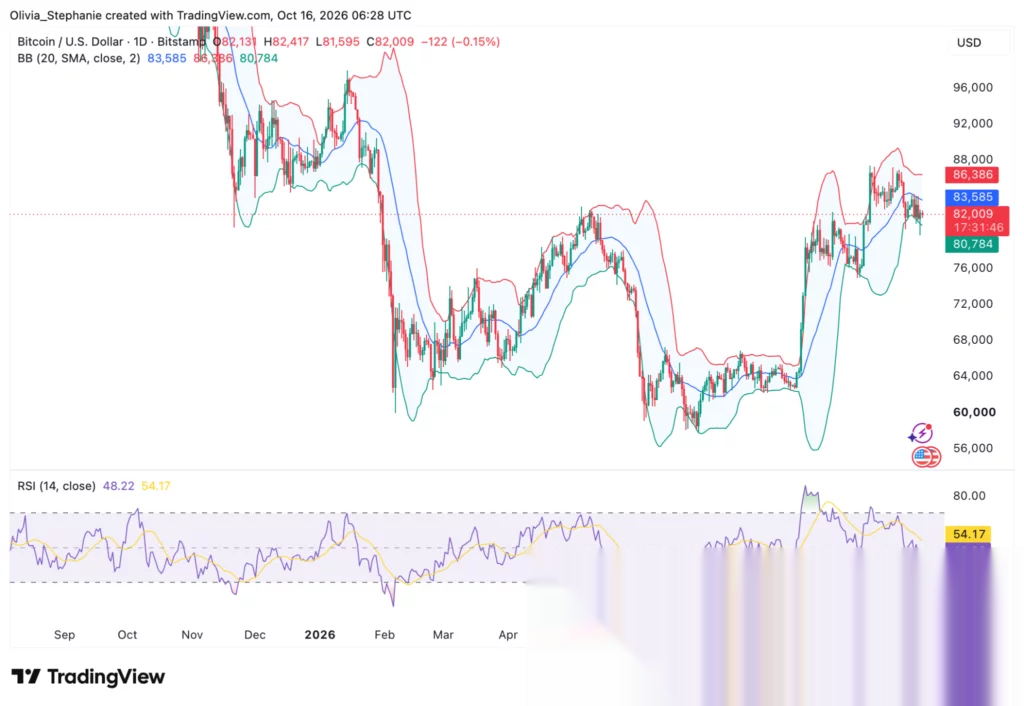Open the RSI (14, close) indicator legend
This screenshot has width=1024, height=706.
click(56, 486)
